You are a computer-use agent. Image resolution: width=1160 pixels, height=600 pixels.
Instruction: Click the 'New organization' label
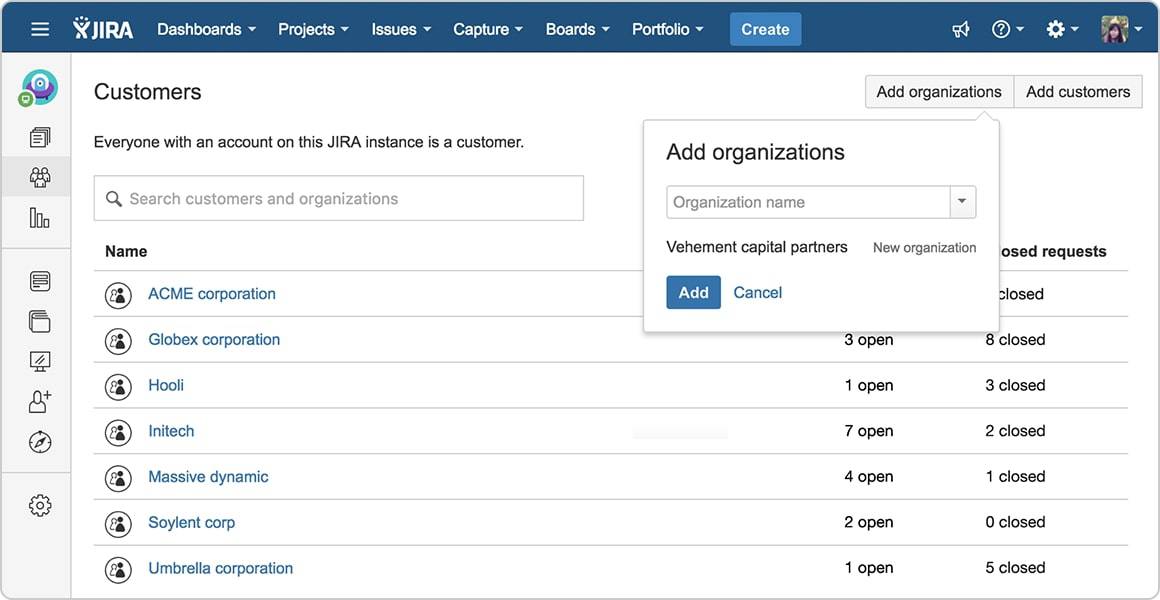point(925,248)
